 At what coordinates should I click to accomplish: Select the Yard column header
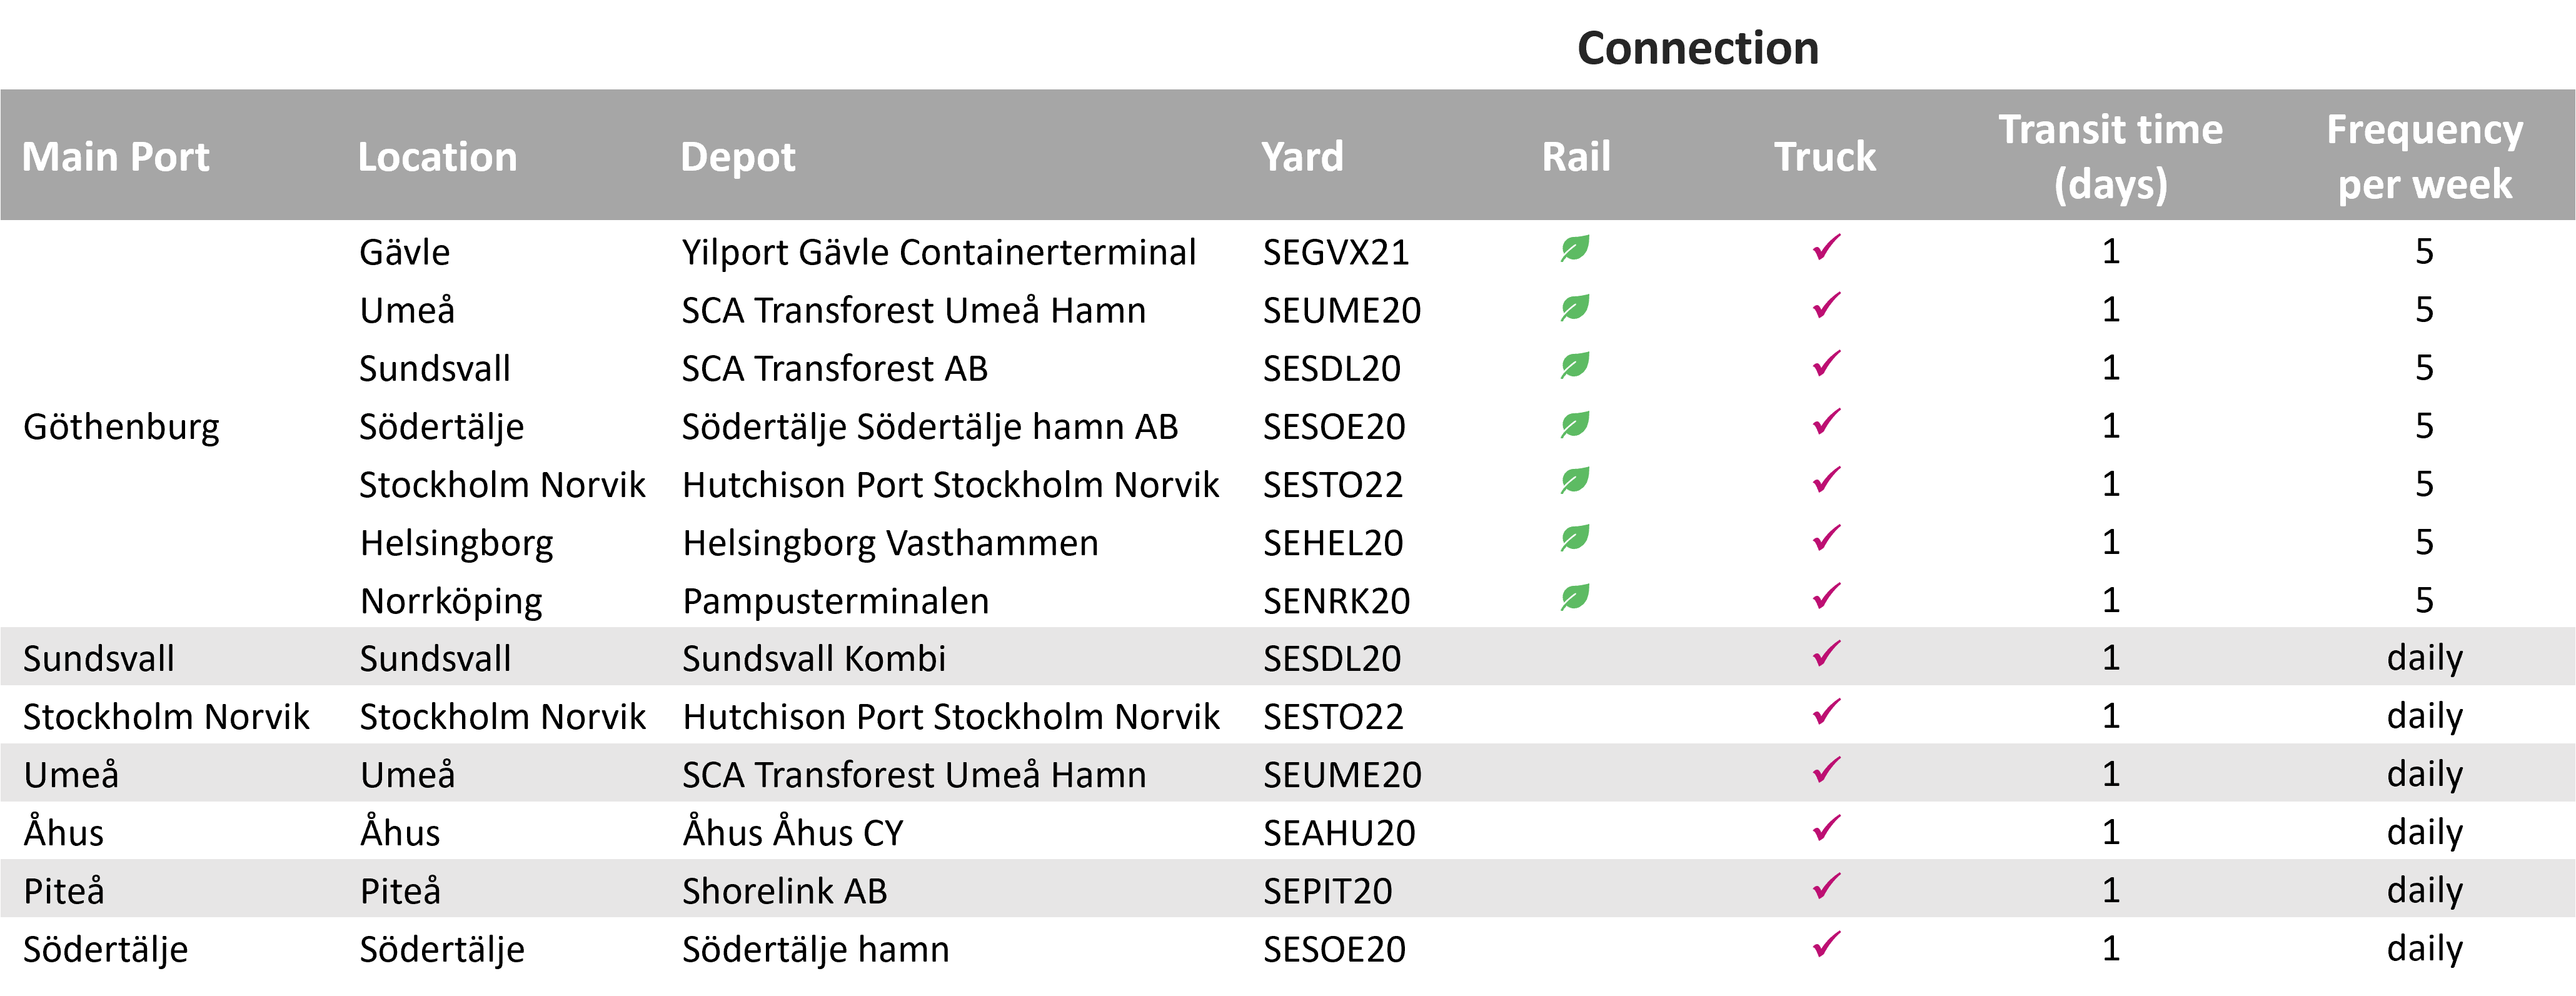pos(1302,157)
